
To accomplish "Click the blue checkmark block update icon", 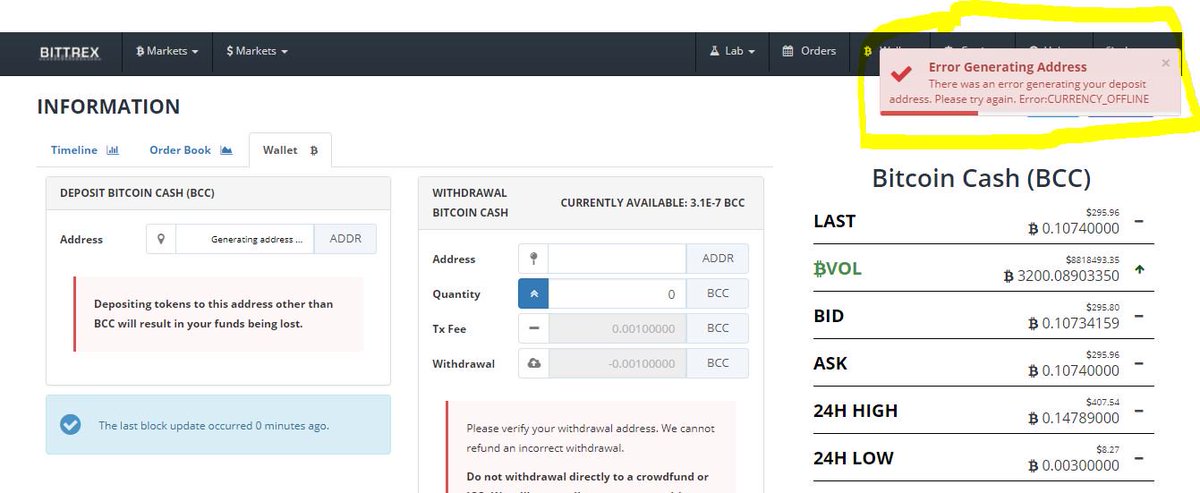I will click(70, 424).
